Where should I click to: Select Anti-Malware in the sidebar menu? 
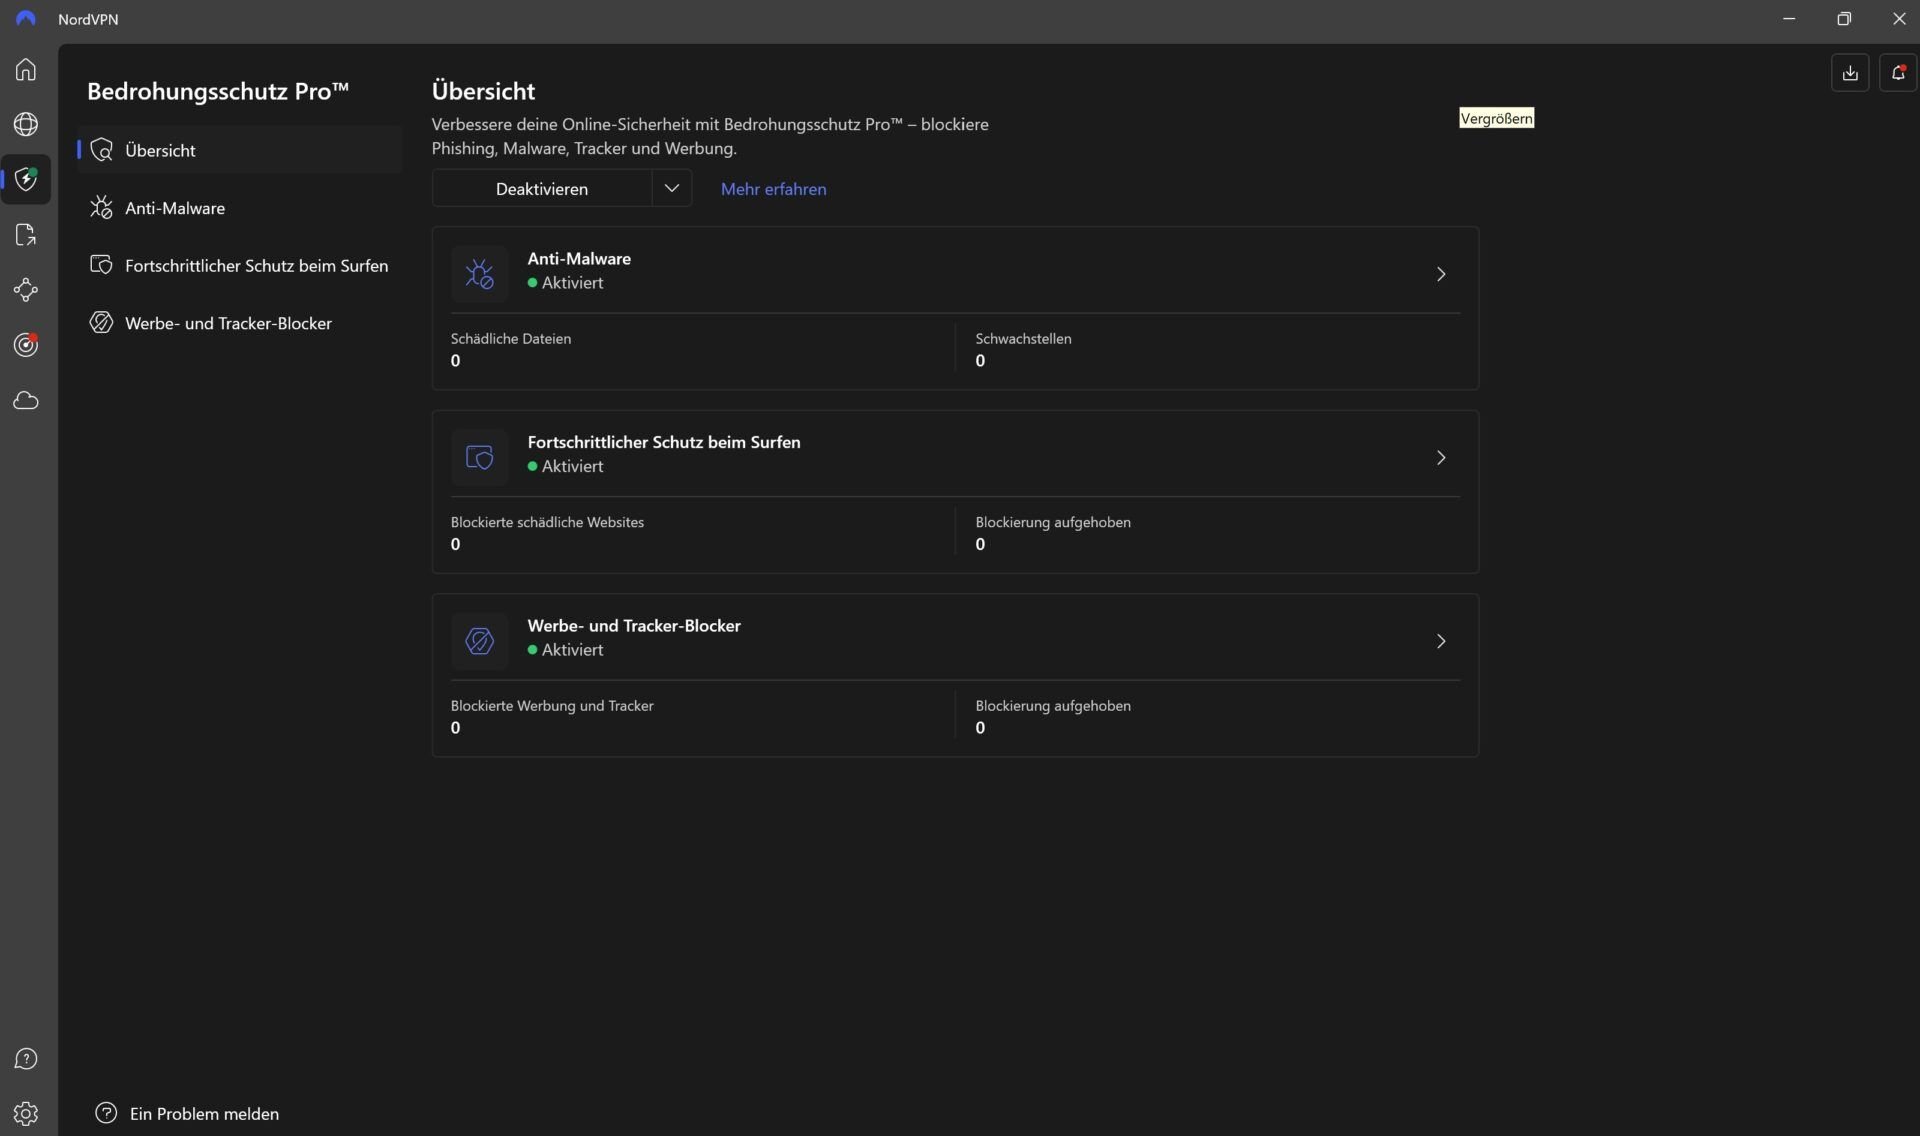point(240,208)
